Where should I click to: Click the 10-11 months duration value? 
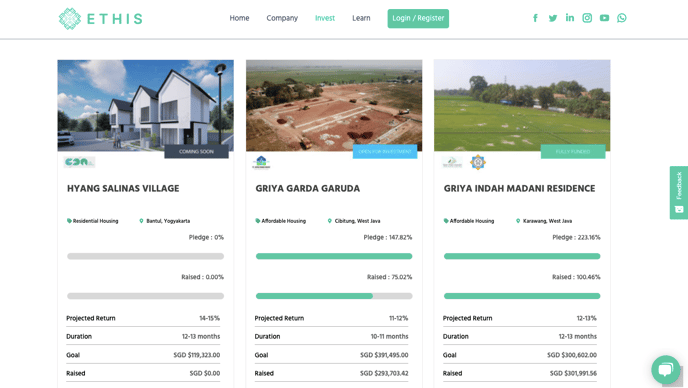(390, 337)
